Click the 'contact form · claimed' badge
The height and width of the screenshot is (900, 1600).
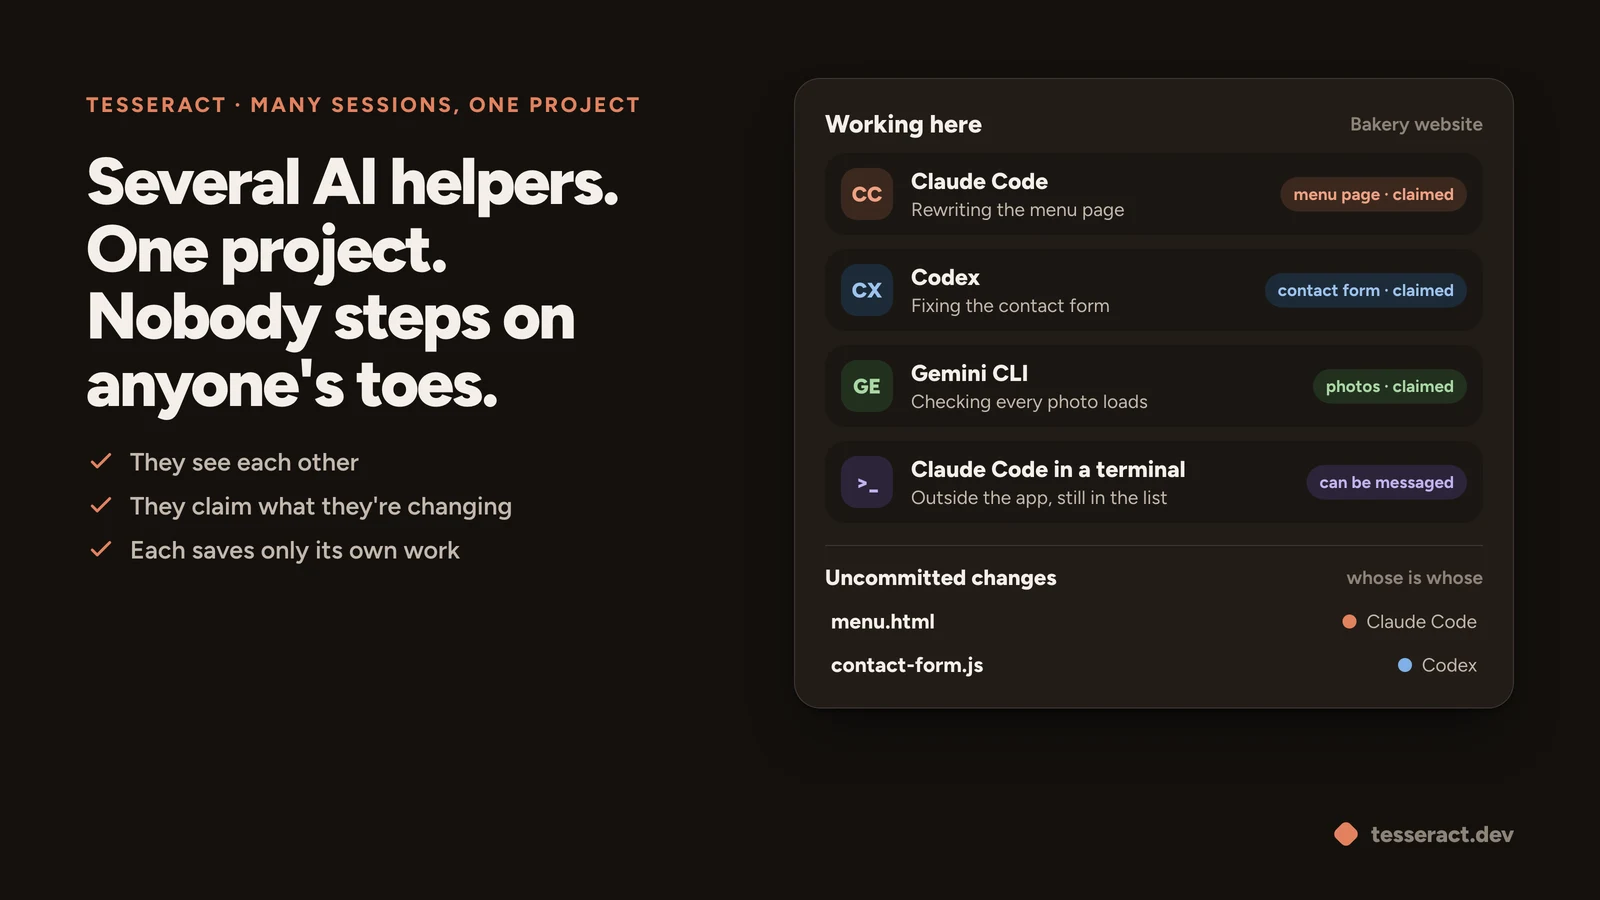tap(1365, 290)
